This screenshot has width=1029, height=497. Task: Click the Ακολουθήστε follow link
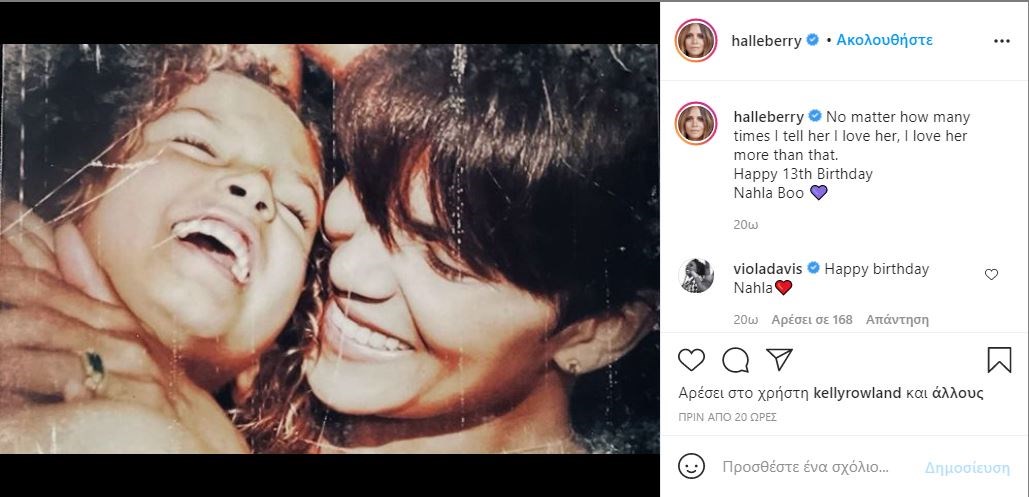(x=884, y=41)
